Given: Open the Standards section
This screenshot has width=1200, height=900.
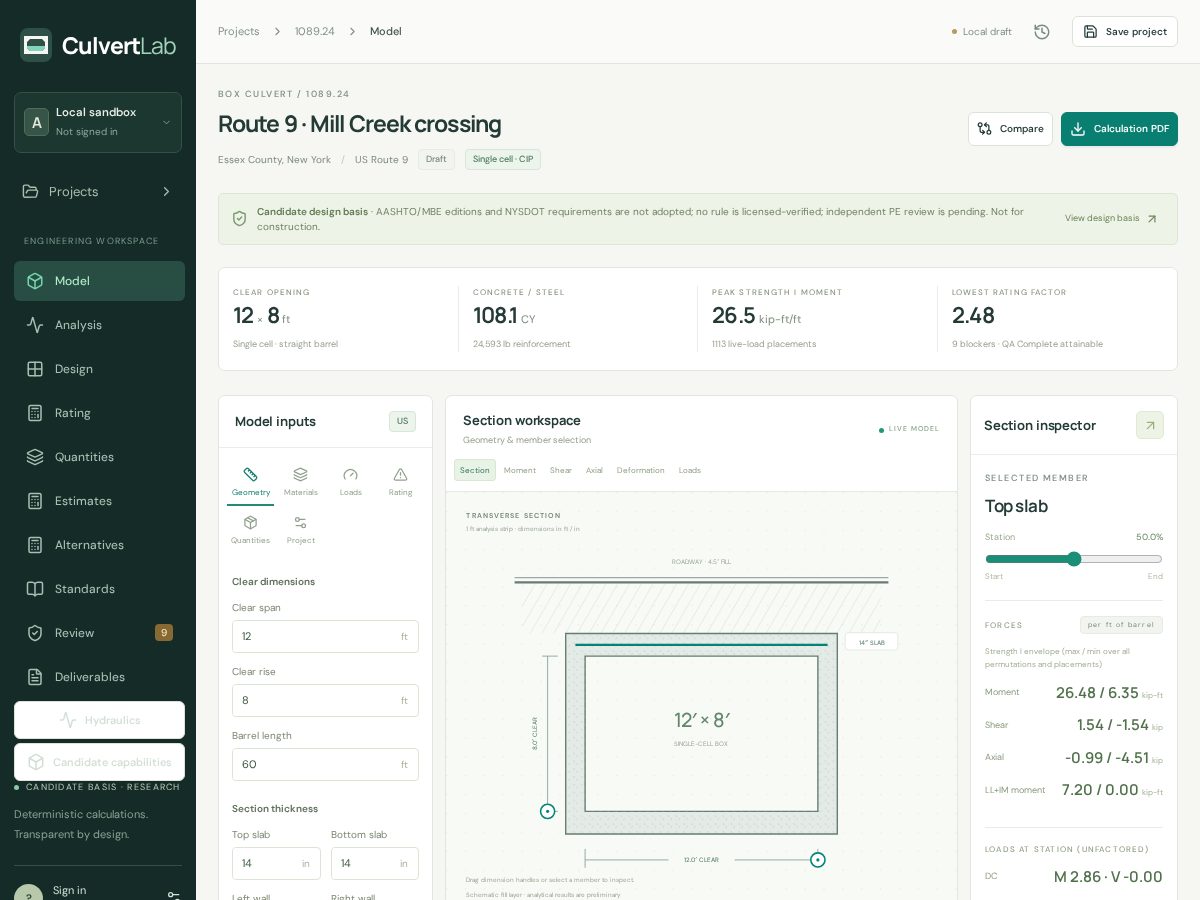Looking at the screenshot, I should click(99, 589).
